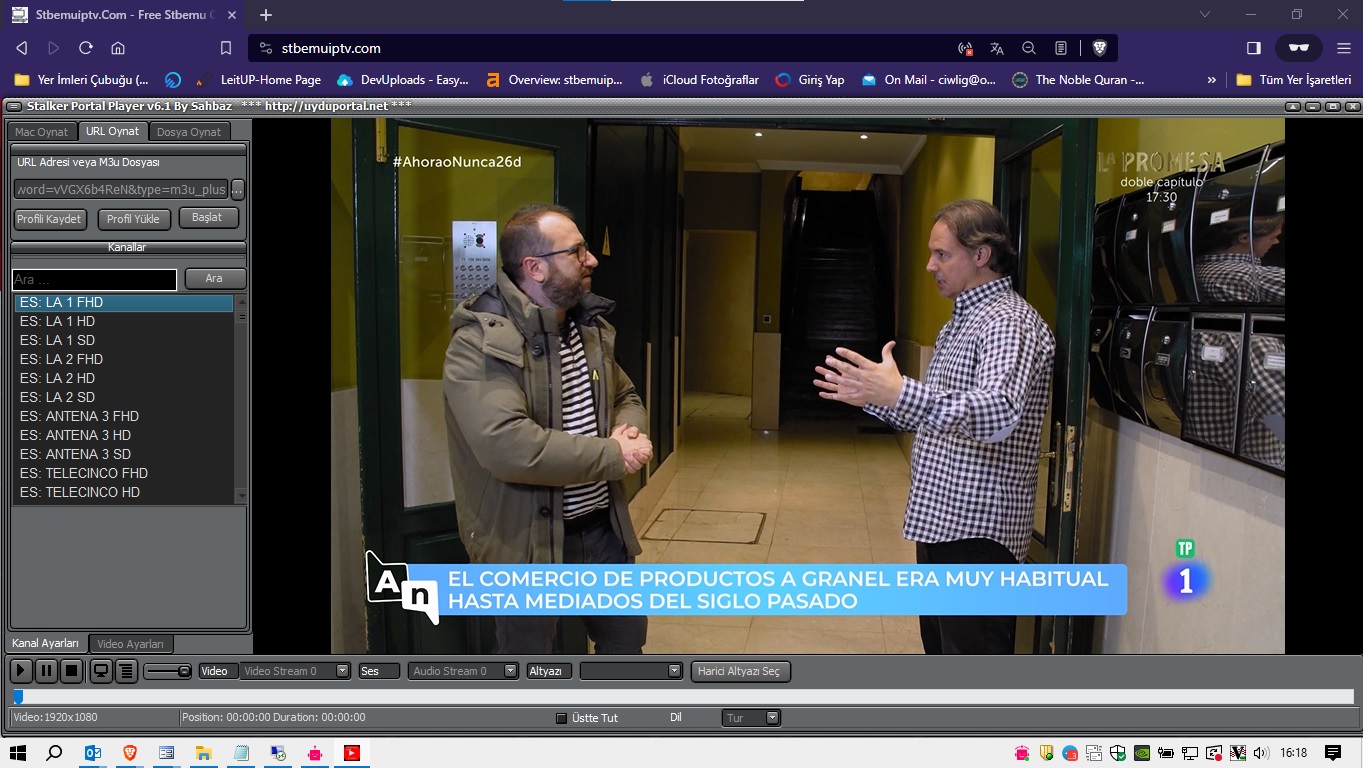This screenshot has width=1363, height=768.
Task: Pause the video stream
Action: [x=46, y=671]
